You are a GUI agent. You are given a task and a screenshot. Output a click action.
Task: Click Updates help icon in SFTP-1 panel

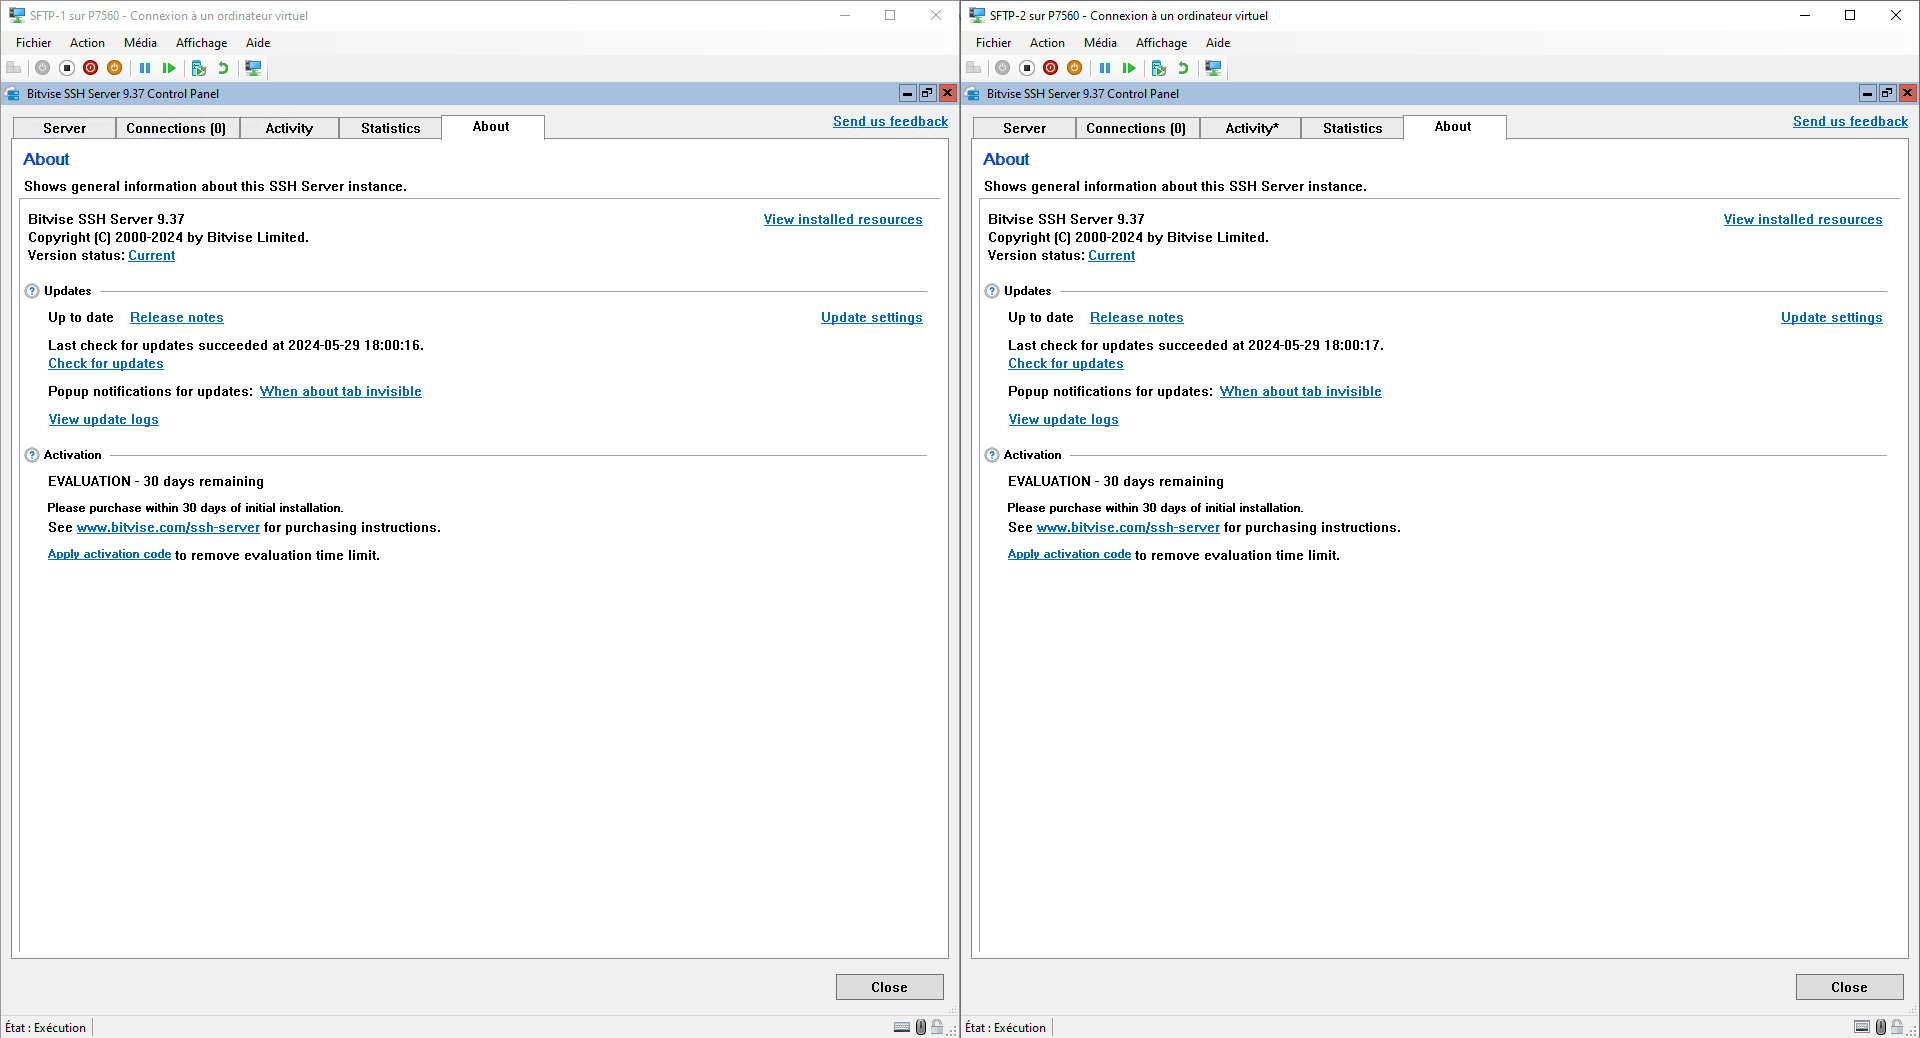click(32, 291)
